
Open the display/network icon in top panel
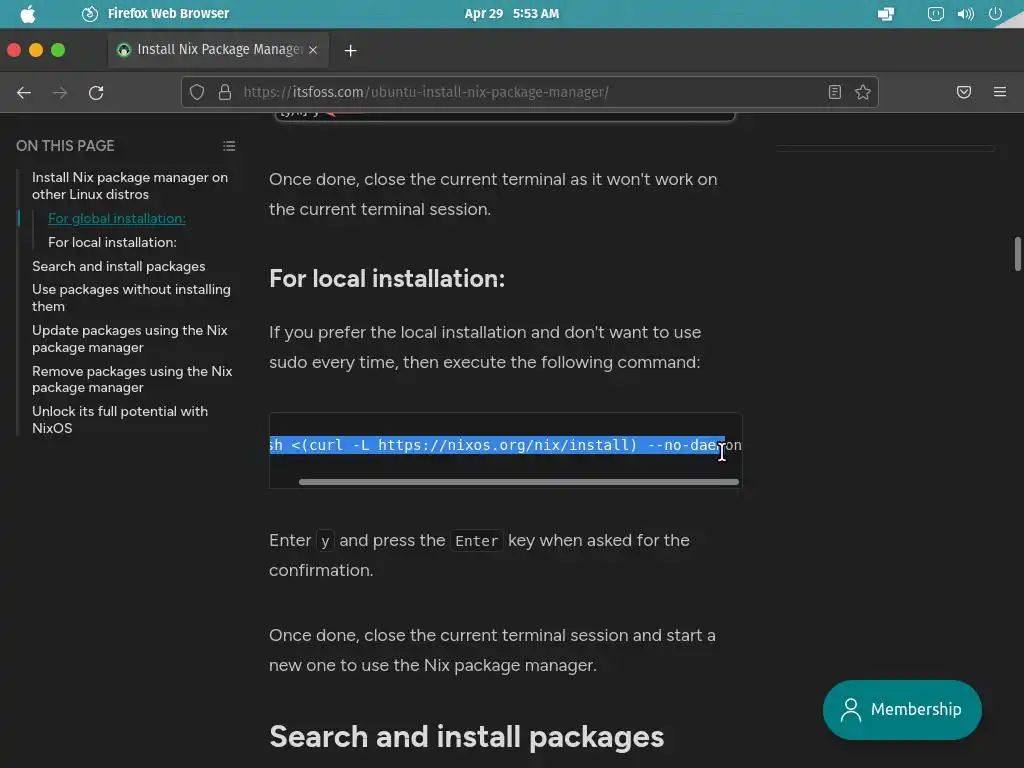886,14
